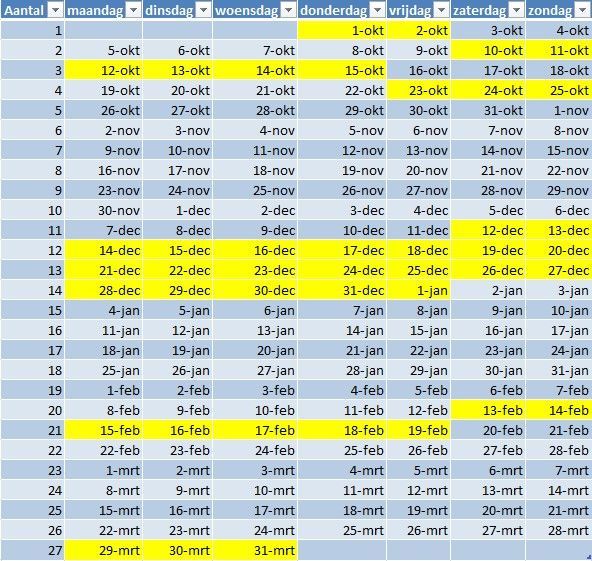
Task: Select cell 4-nov
Action: 255,130
